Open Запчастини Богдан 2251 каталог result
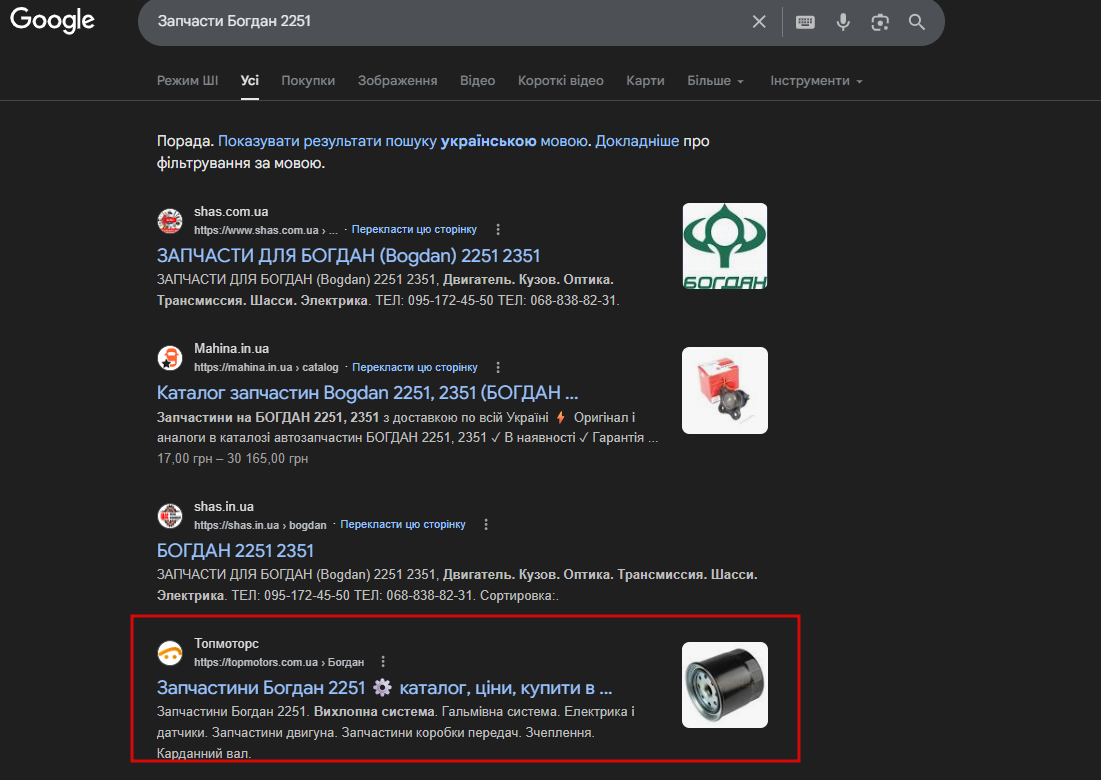1101x780 pixels. coord(385,687)
